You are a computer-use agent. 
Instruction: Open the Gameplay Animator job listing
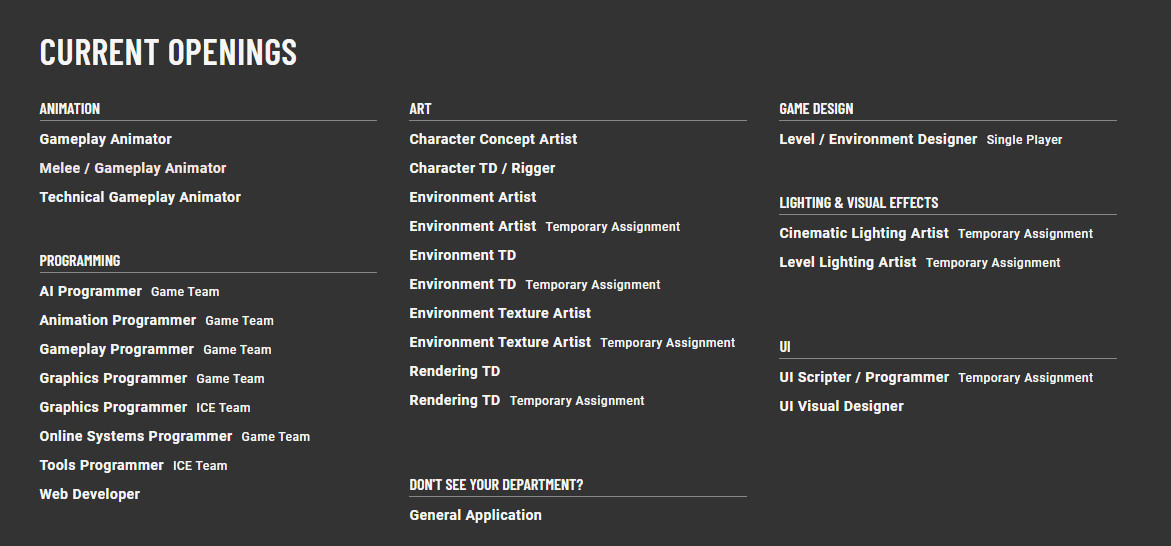(x=105, y=140)
